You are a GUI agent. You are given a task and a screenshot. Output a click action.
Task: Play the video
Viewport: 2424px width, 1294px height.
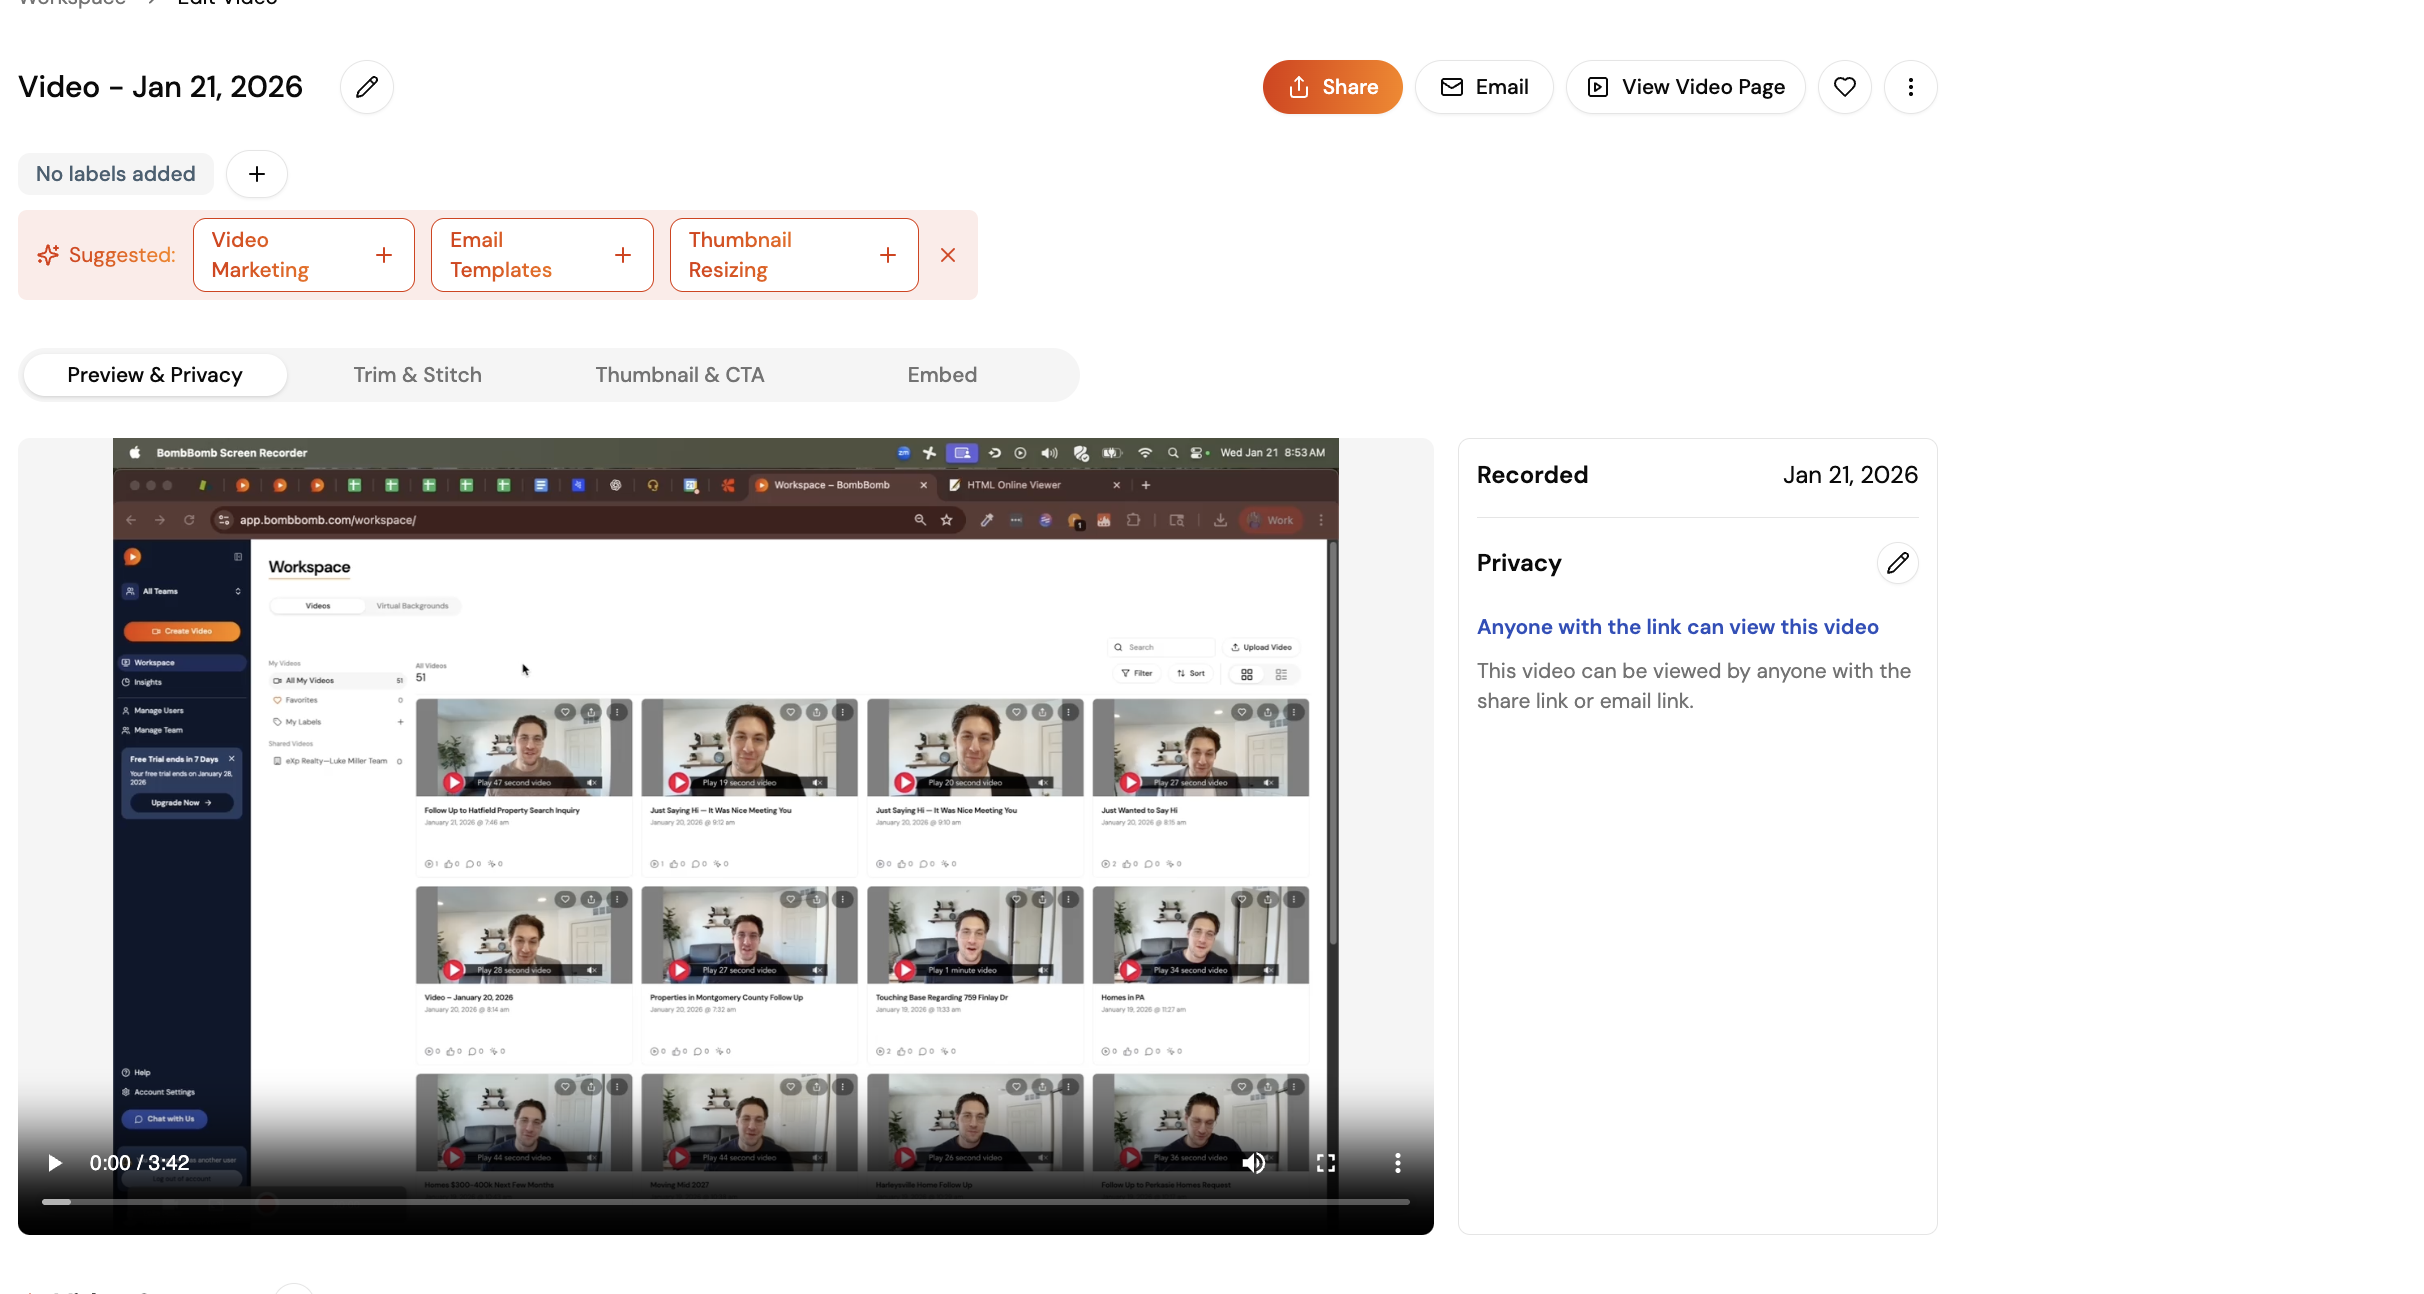(55, 1163)
